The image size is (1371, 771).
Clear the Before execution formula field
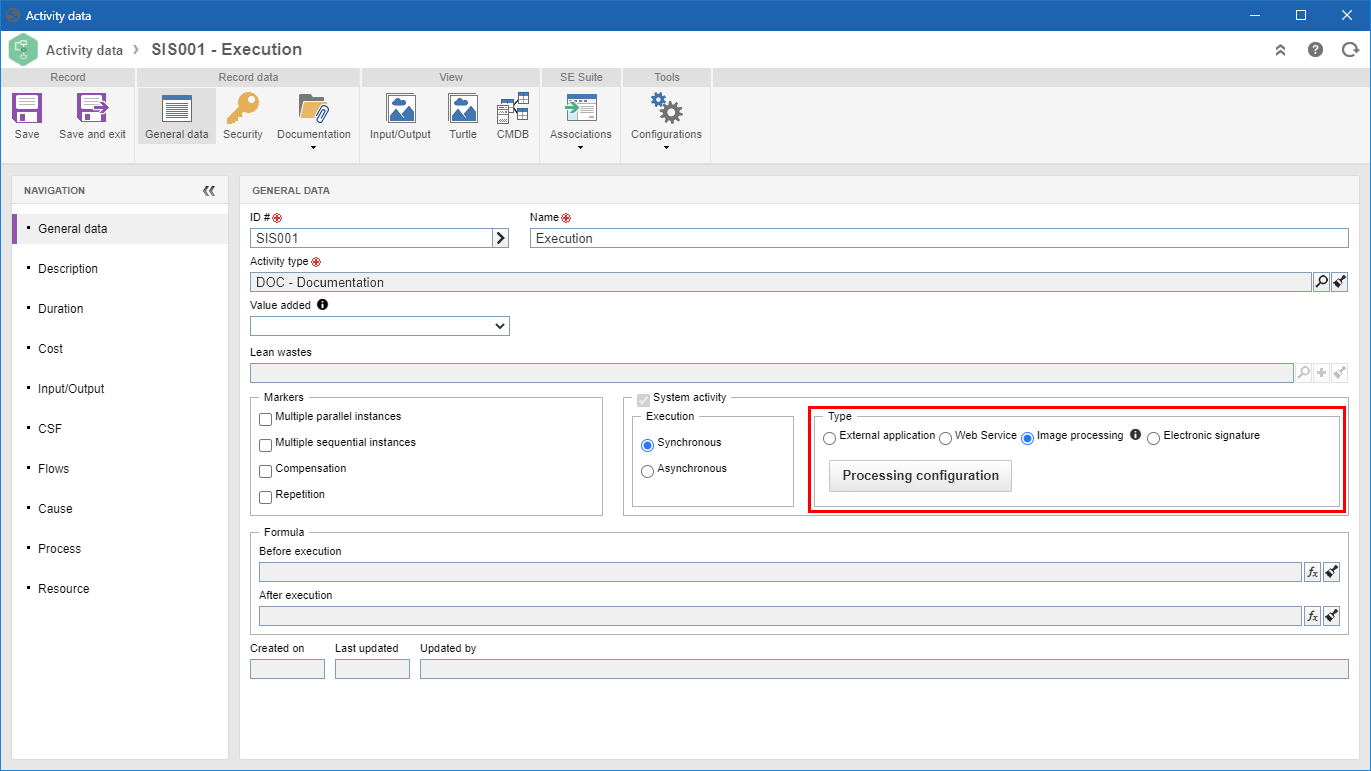pos(1331,572)
